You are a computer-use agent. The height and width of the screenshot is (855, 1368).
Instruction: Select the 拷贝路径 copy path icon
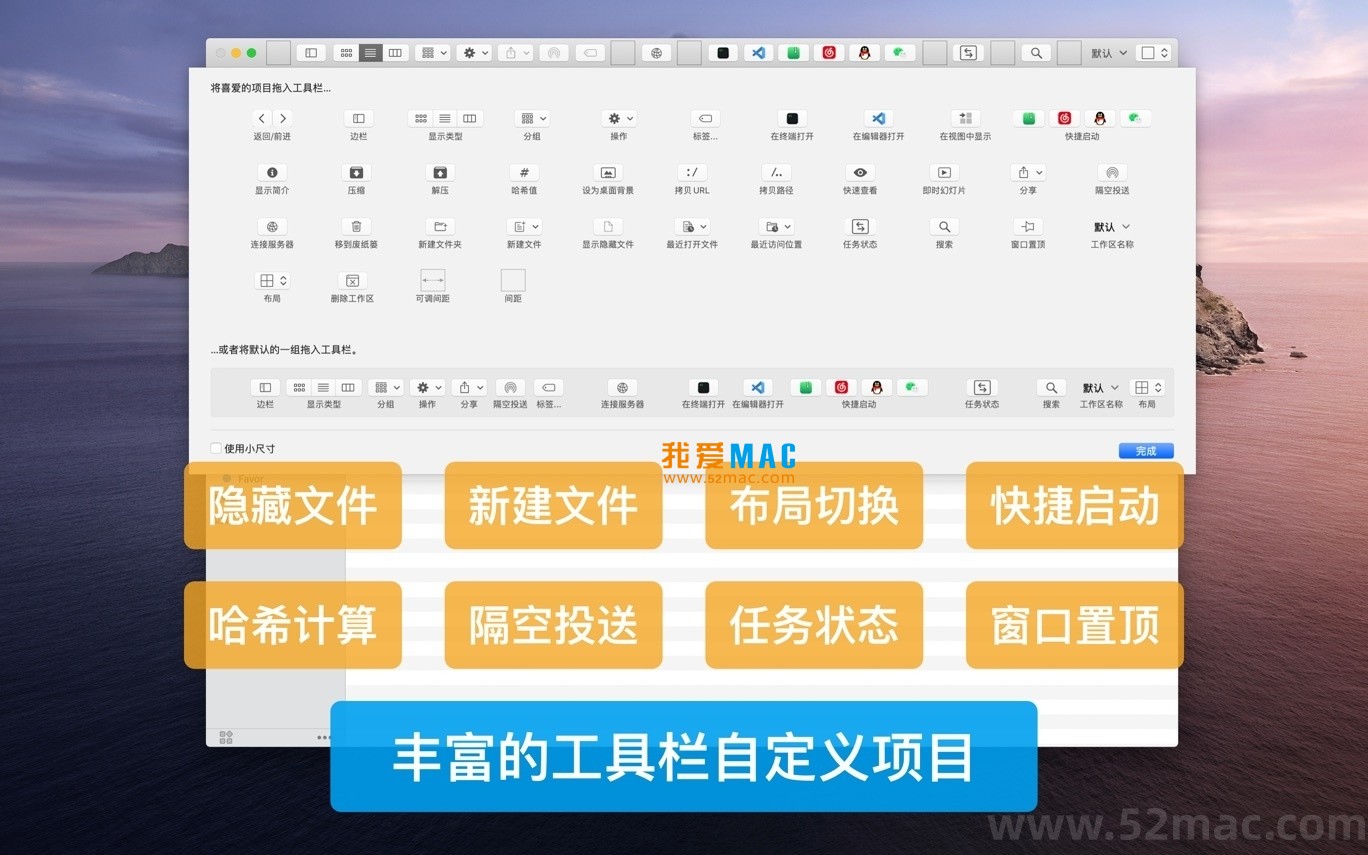pos(776,172)
